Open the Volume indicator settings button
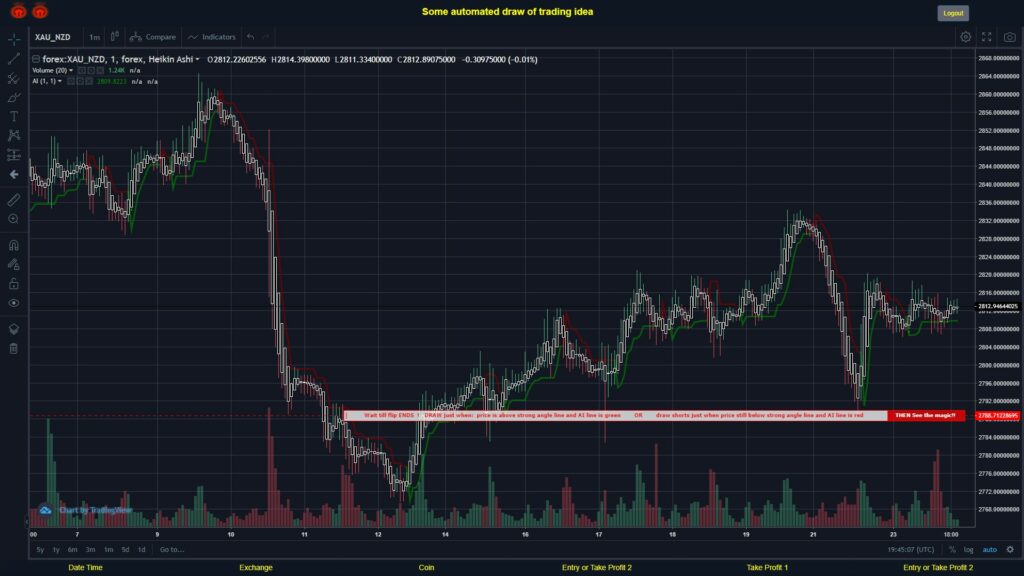Image resolution: width=1024 pixels, height=576 pixels. [x=91, y=71]
